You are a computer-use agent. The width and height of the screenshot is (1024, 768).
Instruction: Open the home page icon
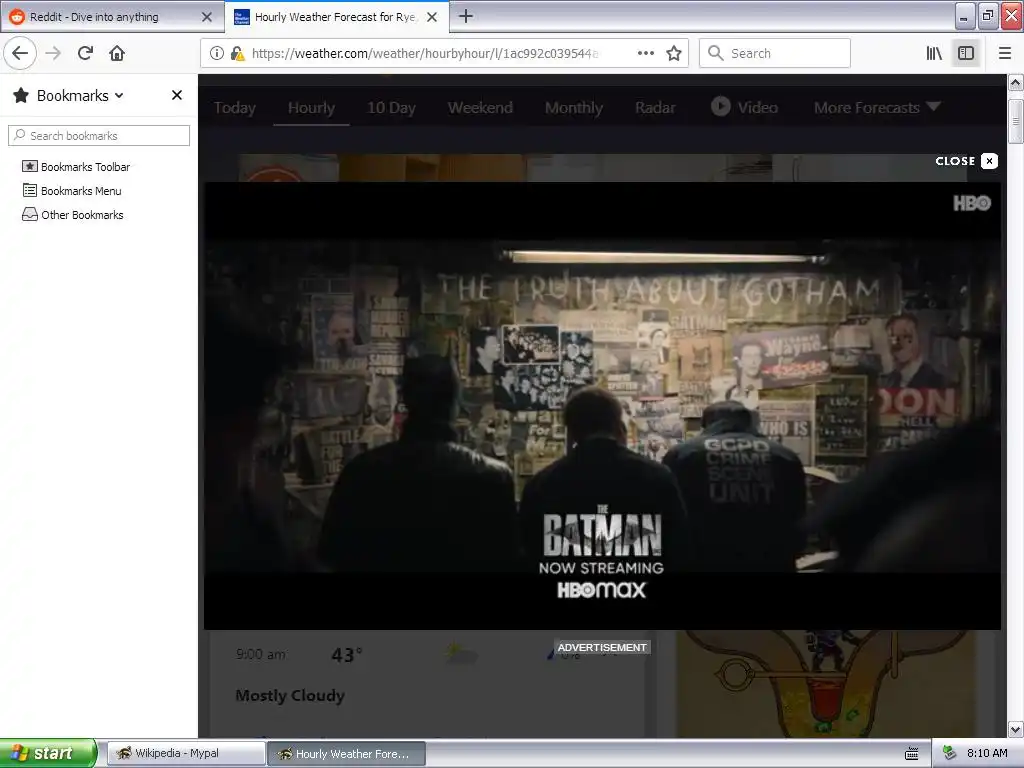117,53
